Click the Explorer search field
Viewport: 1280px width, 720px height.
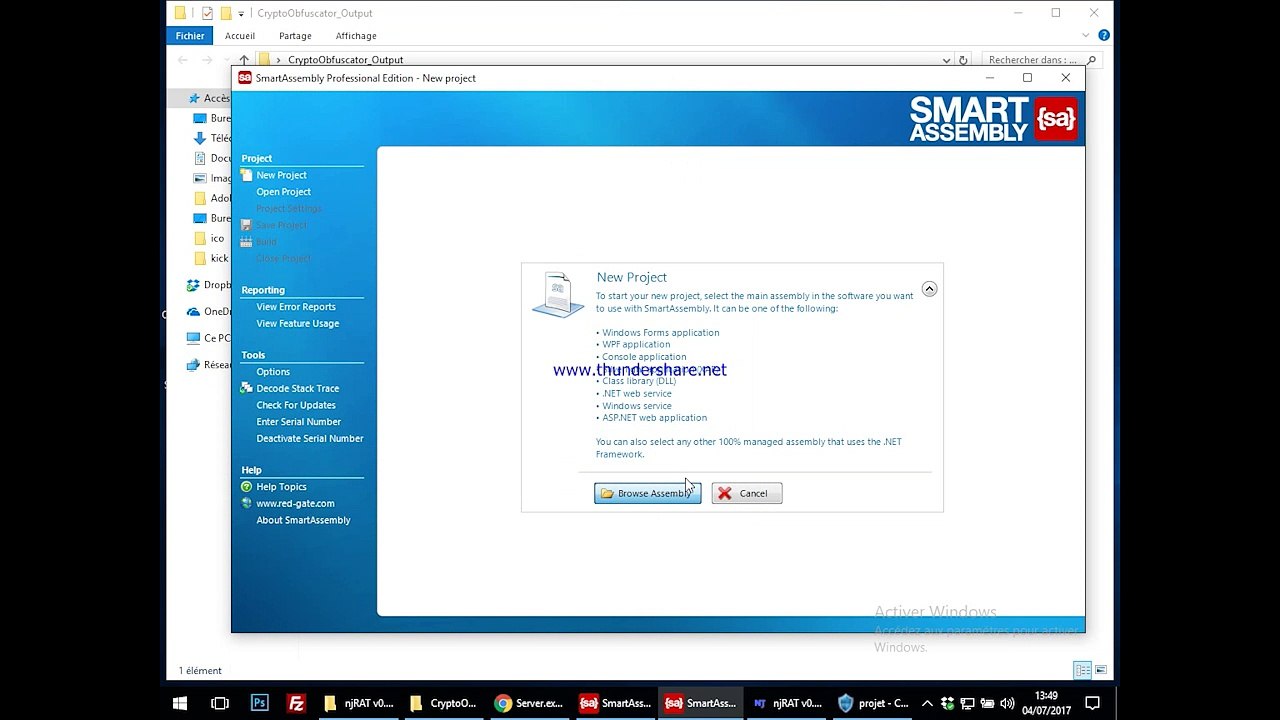point(1041,60)
